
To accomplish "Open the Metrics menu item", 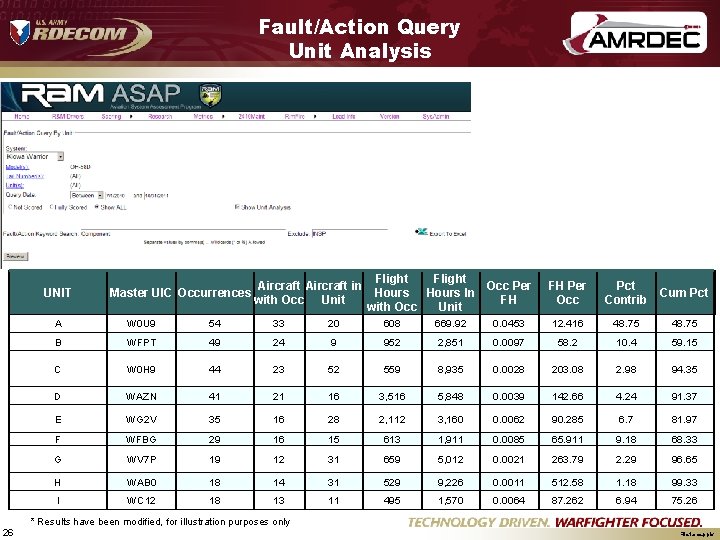I will pyautogui.click(x=203, y=117).
